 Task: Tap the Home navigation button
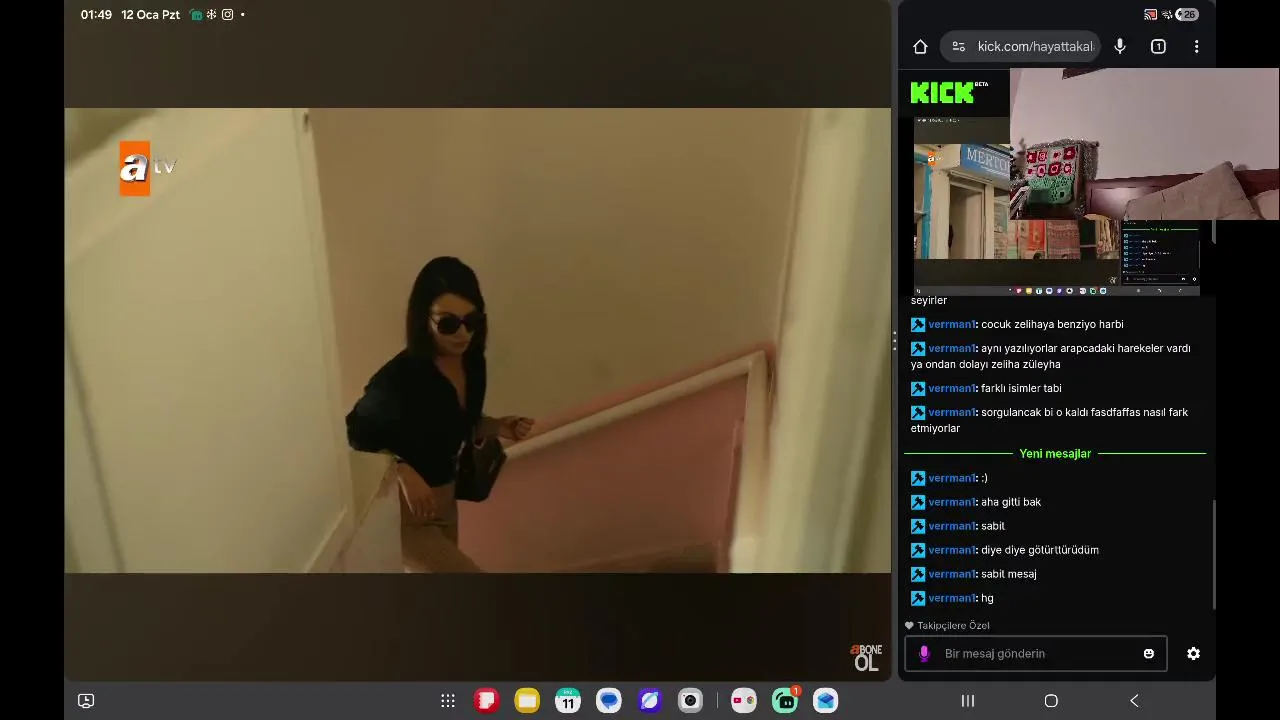1051,701
